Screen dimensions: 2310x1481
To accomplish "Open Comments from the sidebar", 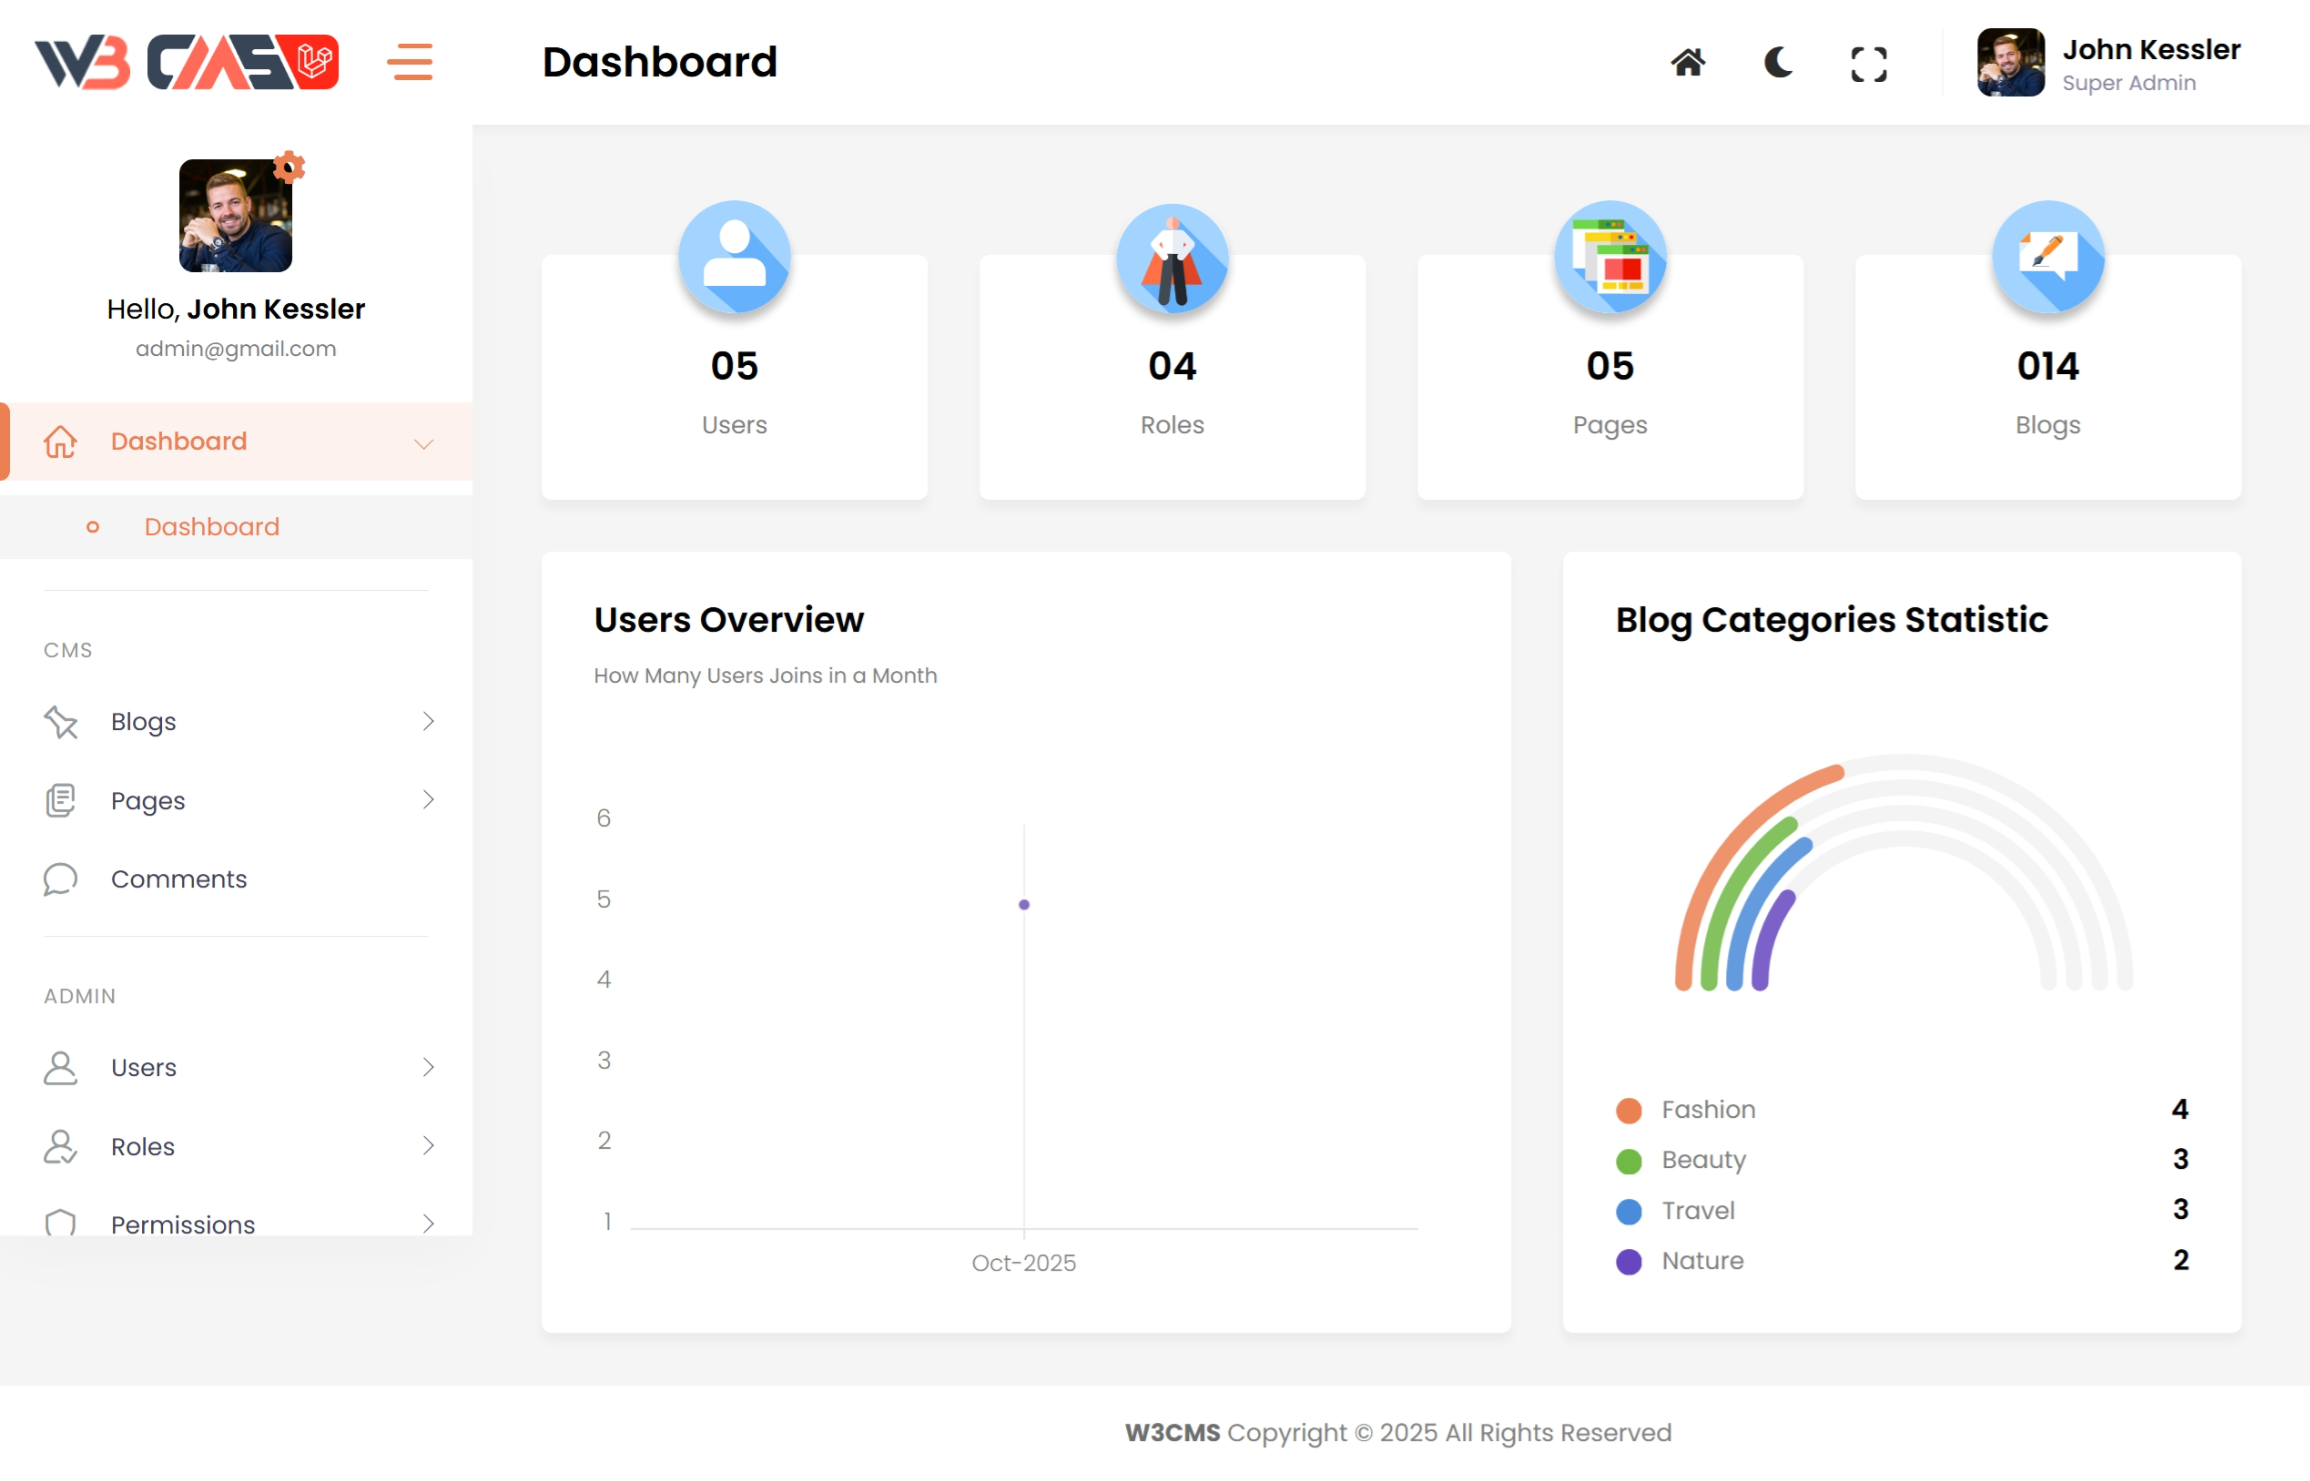I will pyautogui.click(x=178, y=879).
